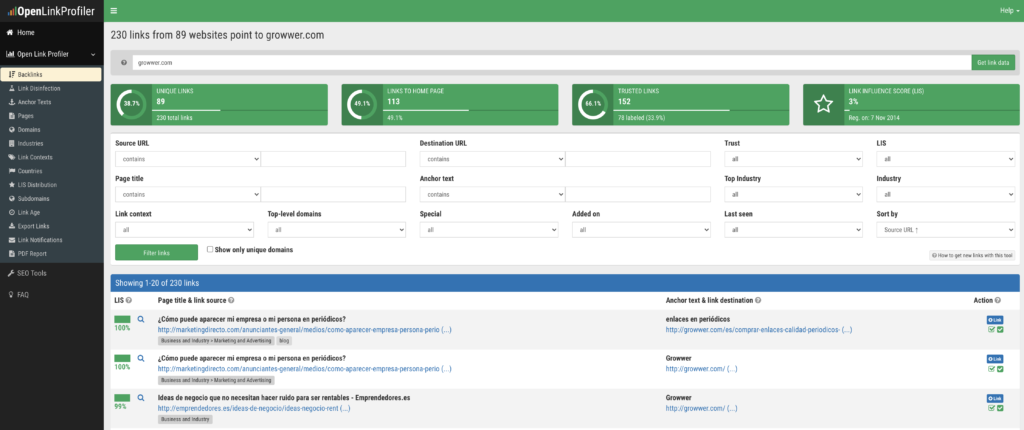
Task: Click the Get link data button
Action: [993, 63]
